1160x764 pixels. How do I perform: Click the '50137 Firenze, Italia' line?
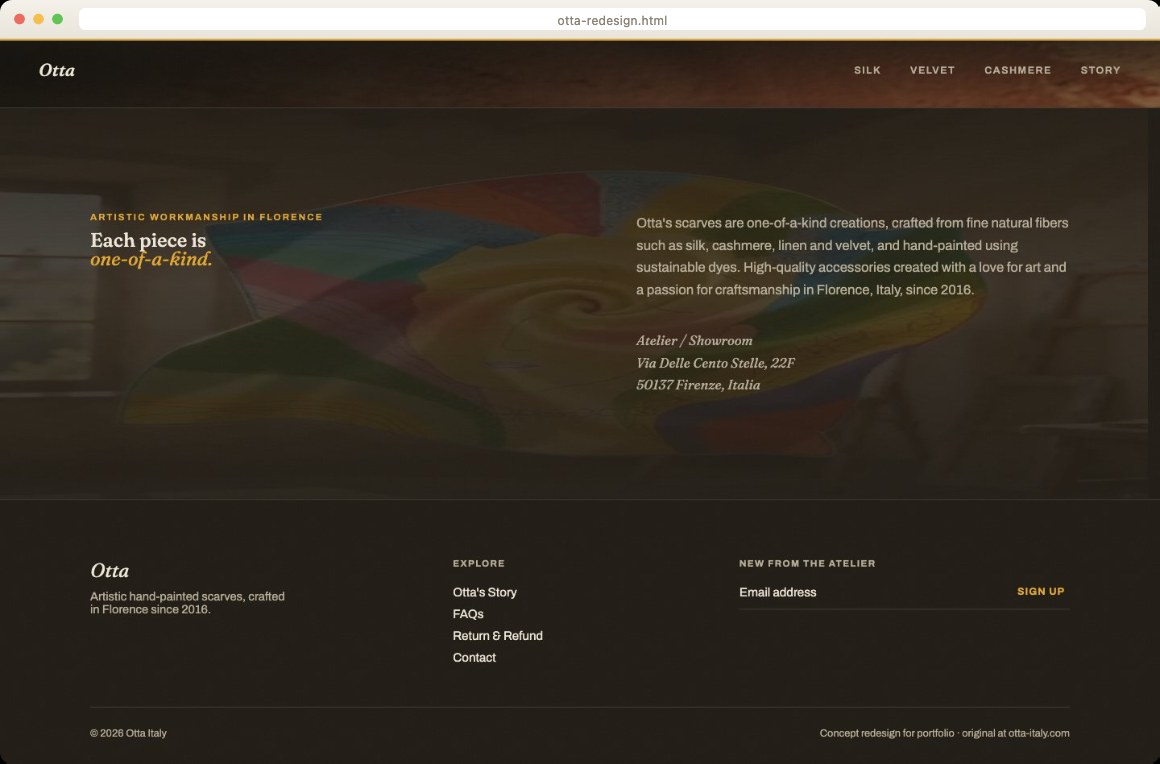[x=698, y=385]
